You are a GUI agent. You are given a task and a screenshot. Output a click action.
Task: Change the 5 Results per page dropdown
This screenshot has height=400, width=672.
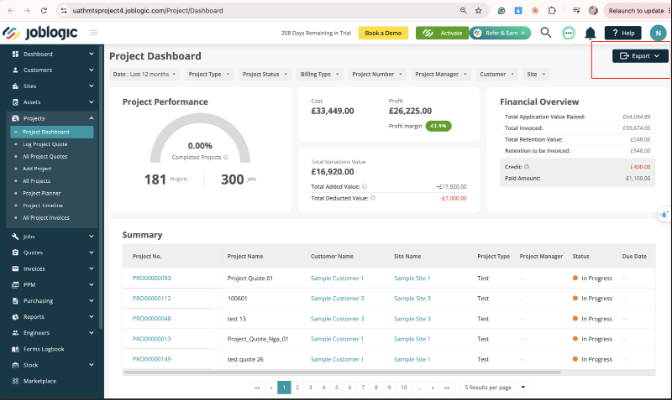tap(494, 388)
